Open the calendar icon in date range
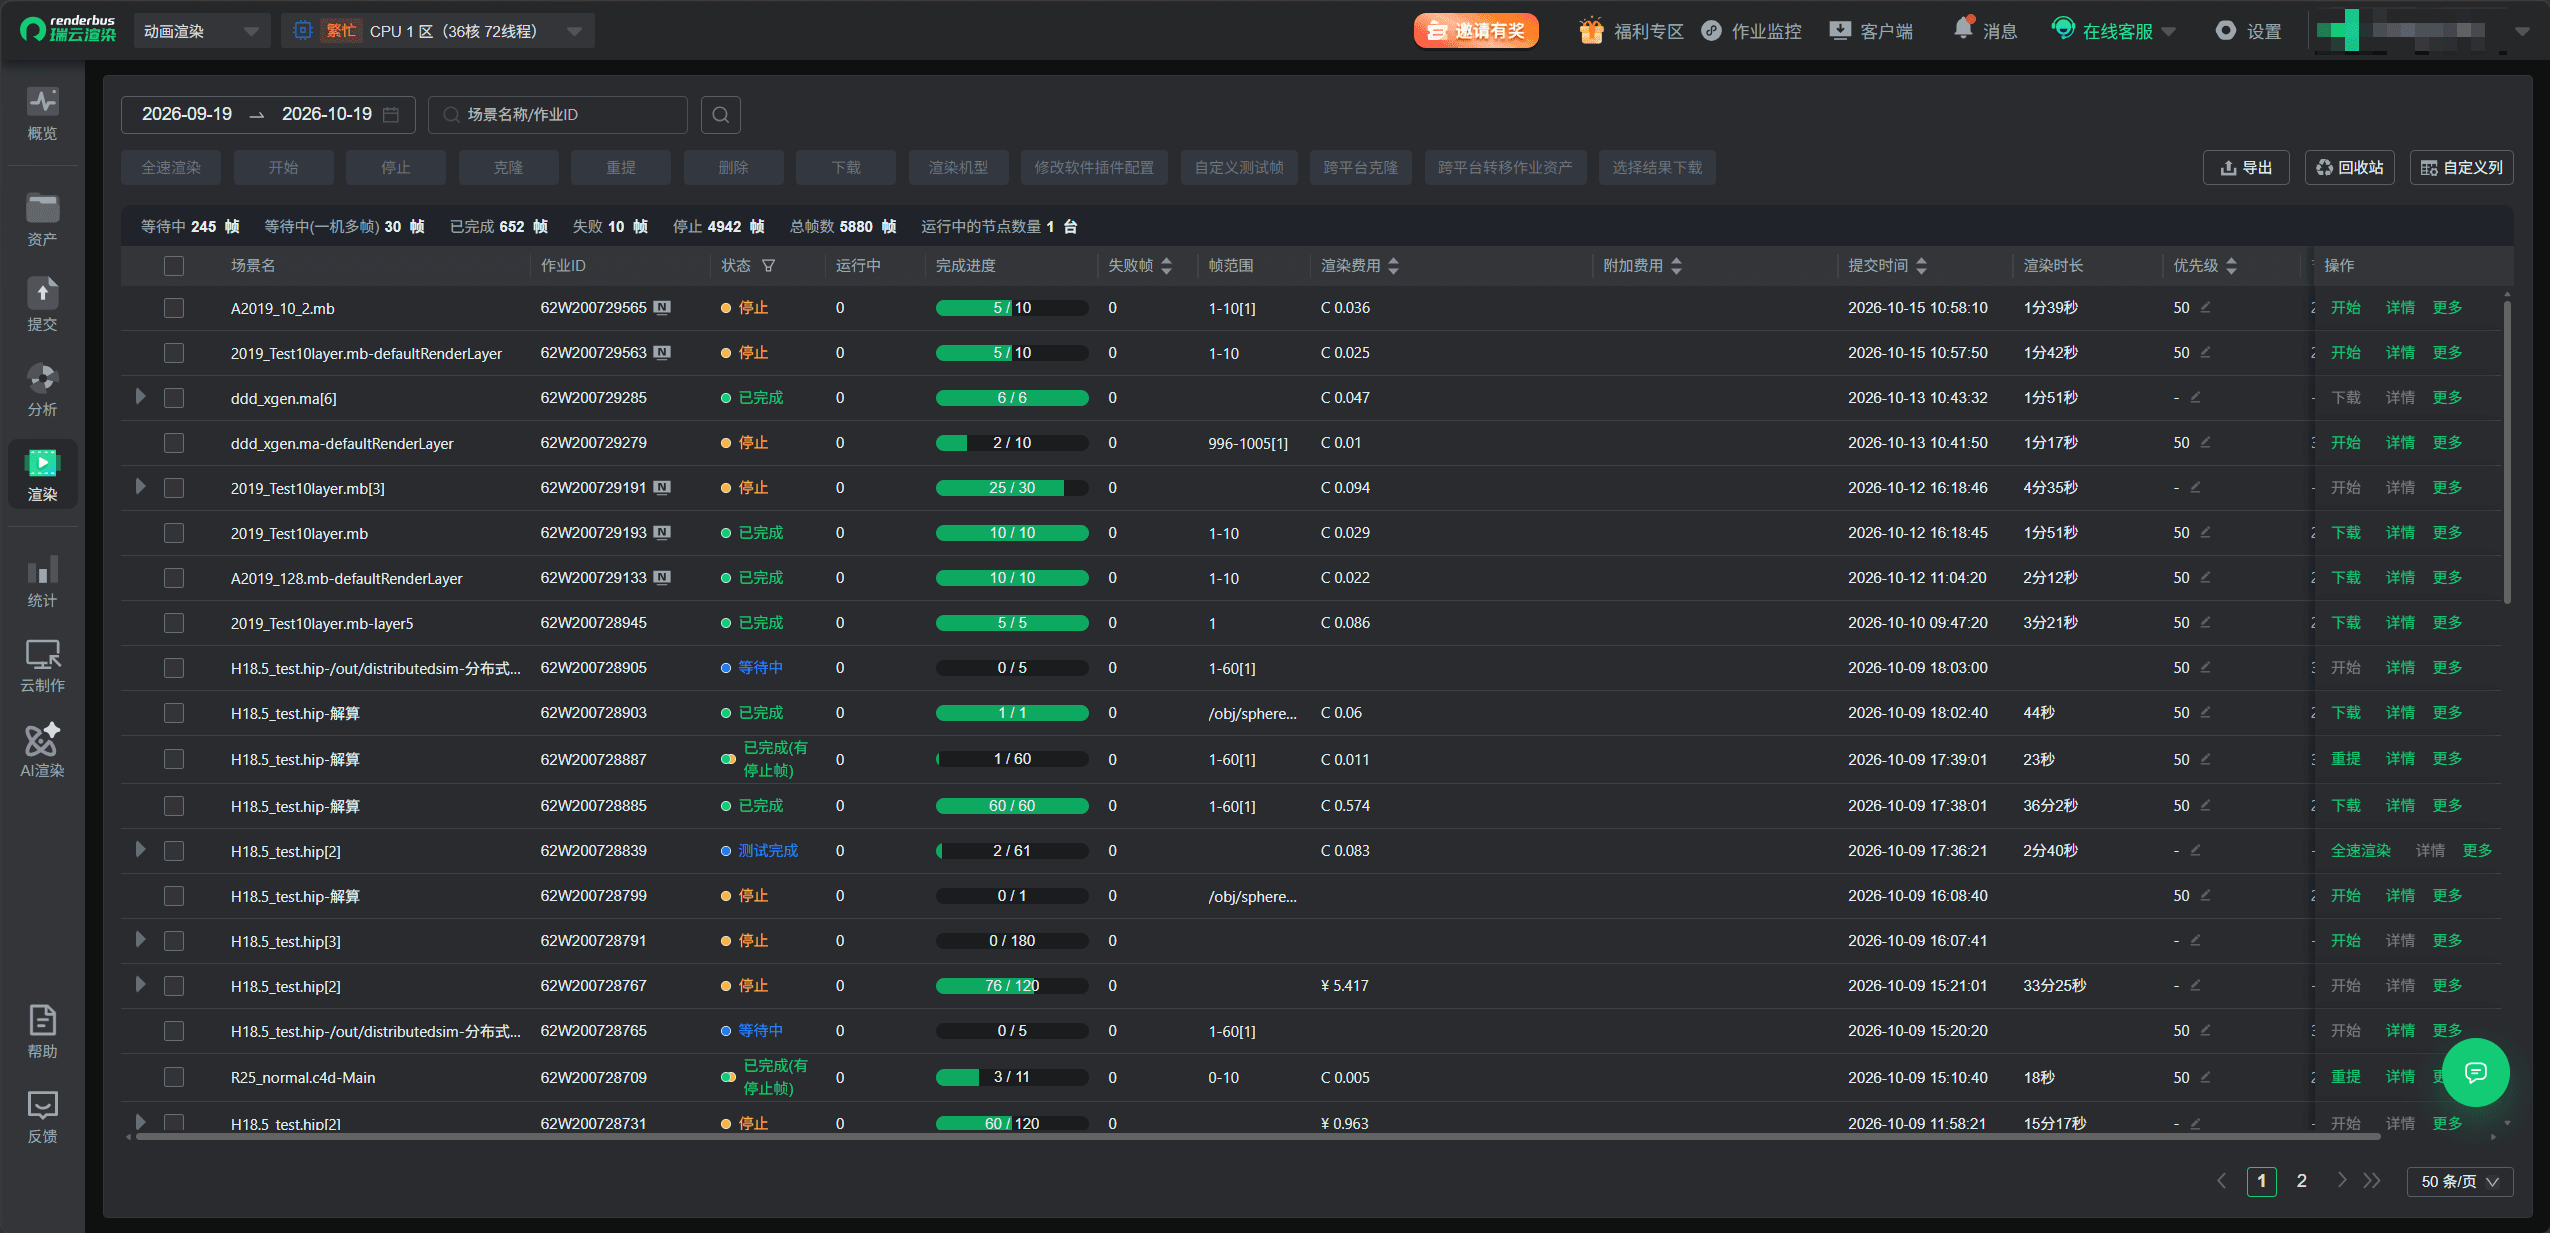The image size is (2550, 1233). pos(391,115)
